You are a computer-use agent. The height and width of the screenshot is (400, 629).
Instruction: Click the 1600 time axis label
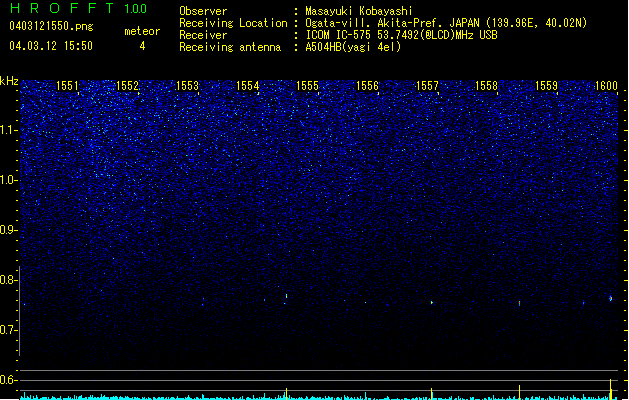point(606,85)
